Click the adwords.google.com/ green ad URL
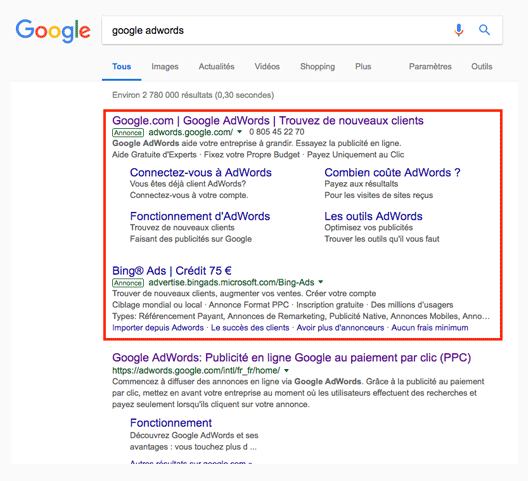The width and height of the screenshot is (528, 481). click(191, 132)
